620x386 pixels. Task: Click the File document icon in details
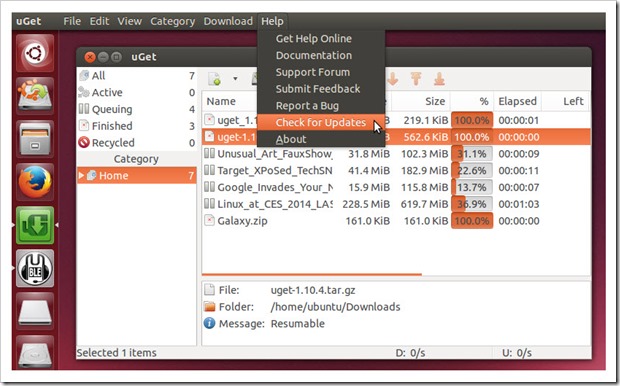pyautogui.click(x=209, y=290)
